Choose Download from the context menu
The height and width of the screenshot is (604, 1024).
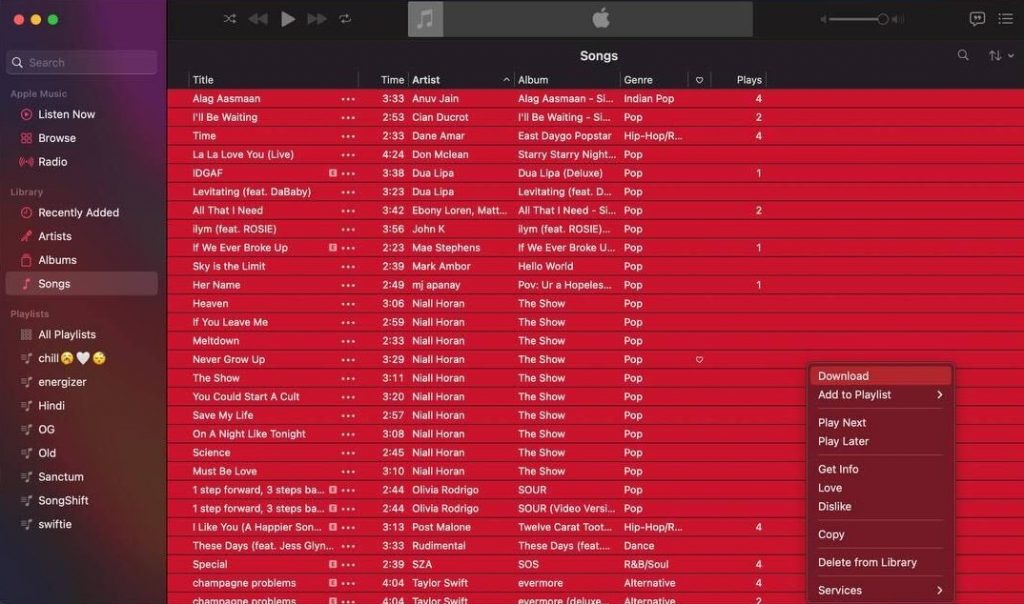click(843, 374)
